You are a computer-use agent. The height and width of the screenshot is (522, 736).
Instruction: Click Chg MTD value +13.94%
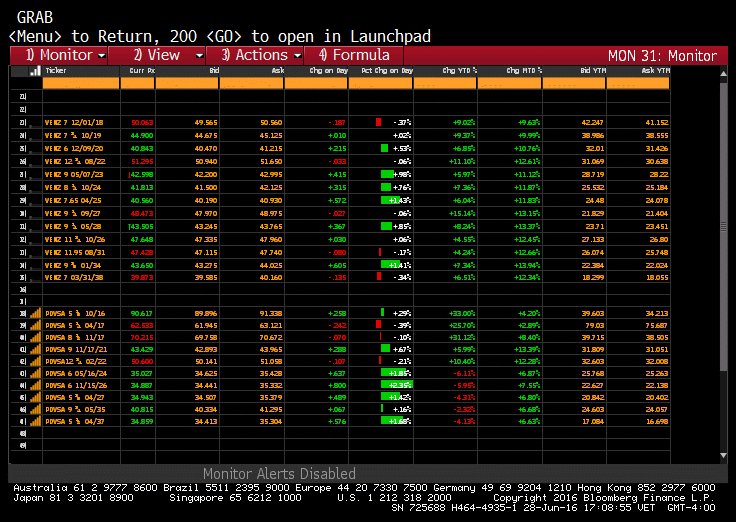tap(528, 265)
